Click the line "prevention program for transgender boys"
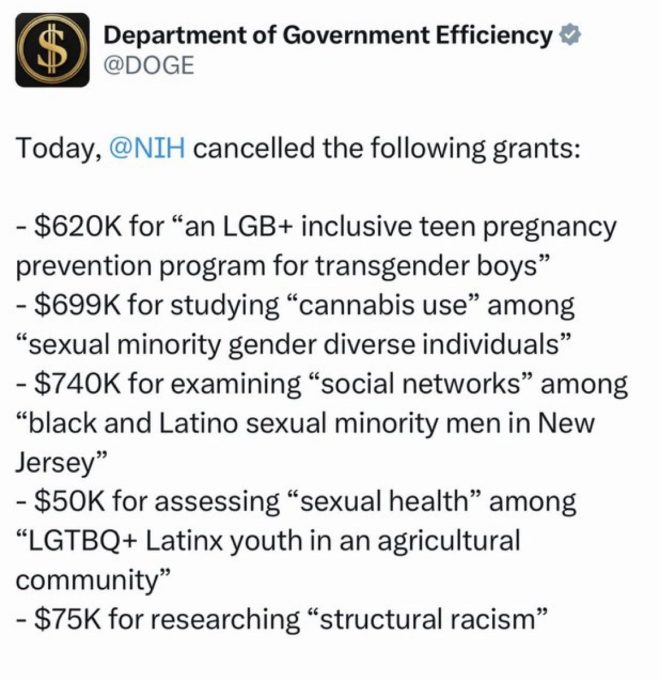Viewport: 660px width, 679px height. click(x=277, y=266)
